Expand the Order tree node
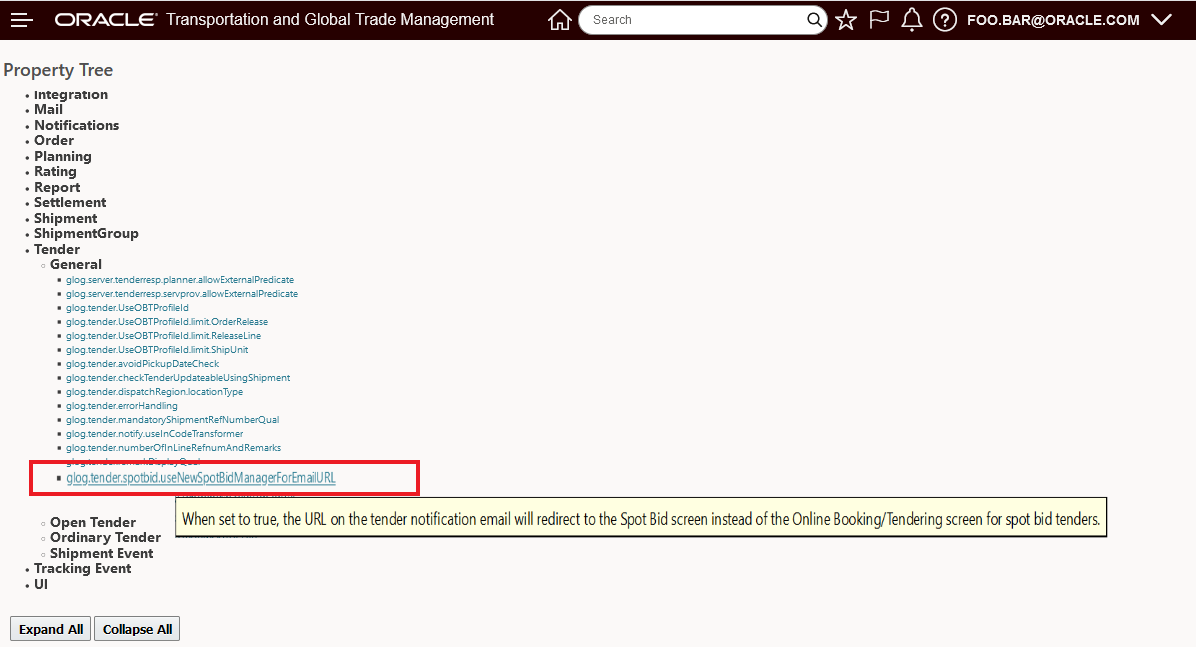This screenshot has height=647, width=1196. [53, 140]
